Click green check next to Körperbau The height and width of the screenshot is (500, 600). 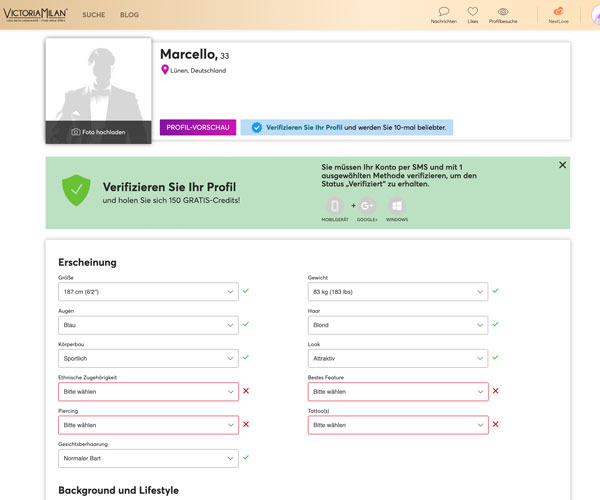tap(246, 357)
